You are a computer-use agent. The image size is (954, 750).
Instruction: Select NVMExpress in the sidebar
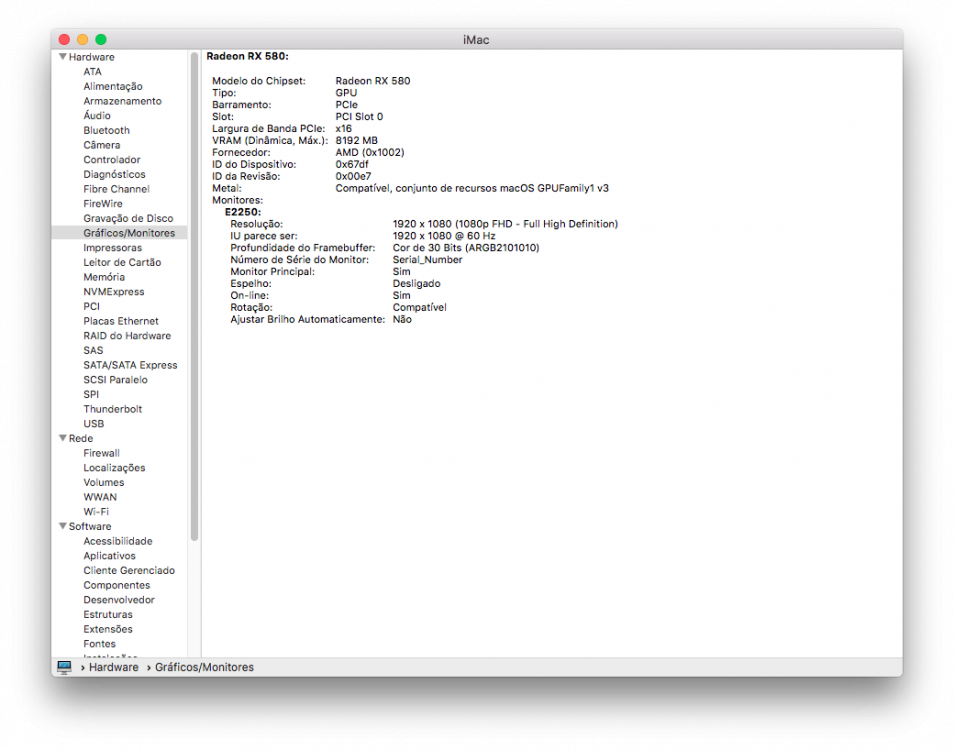click(114, 291)
